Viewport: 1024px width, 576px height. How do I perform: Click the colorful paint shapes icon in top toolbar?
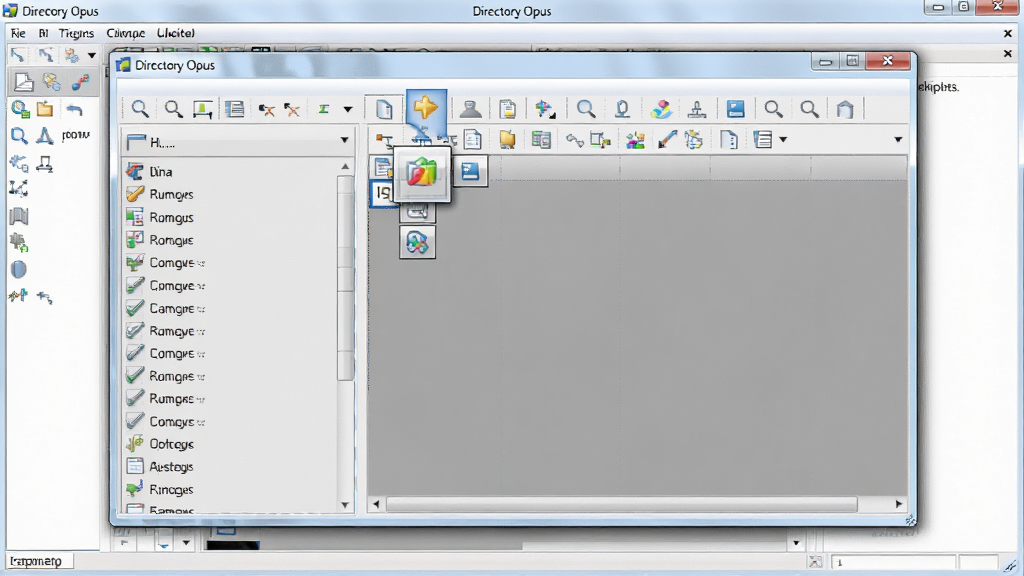point(661,108)
